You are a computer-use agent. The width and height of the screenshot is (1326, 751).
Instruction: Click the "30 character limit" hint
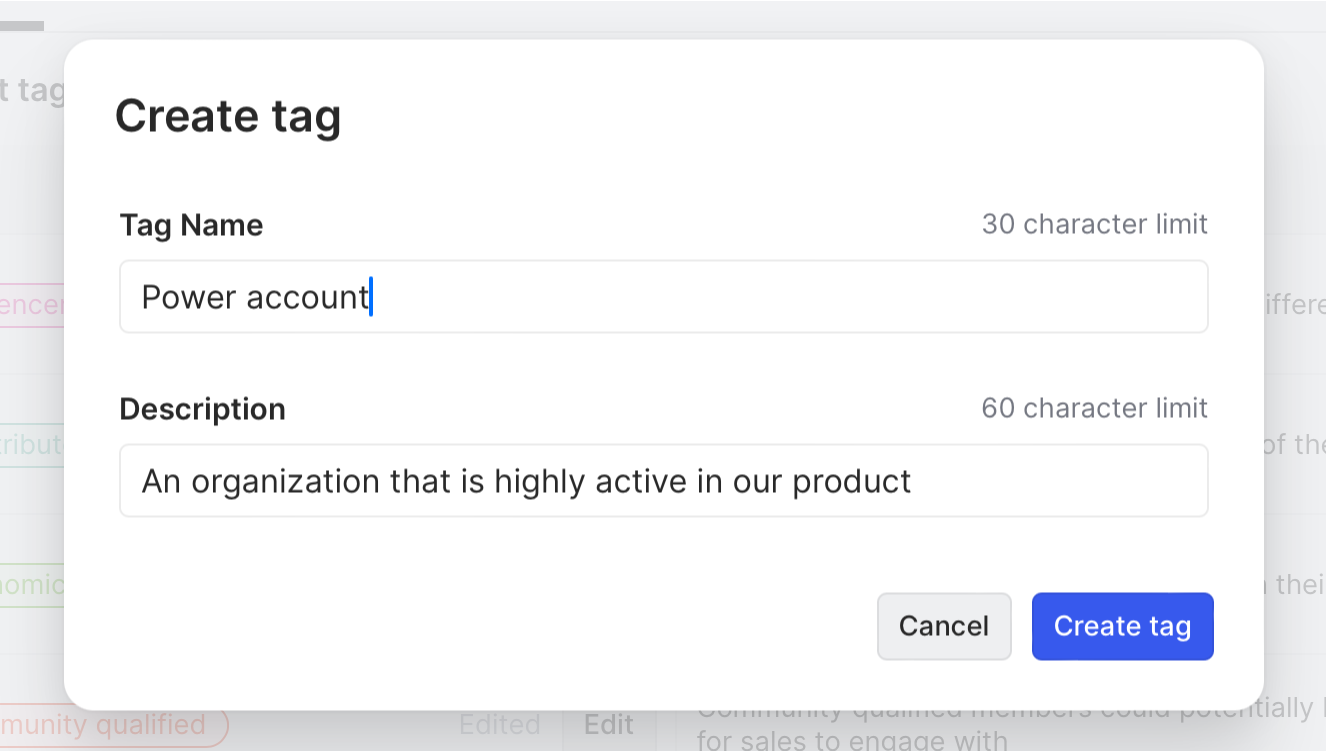coord(1094,224)
